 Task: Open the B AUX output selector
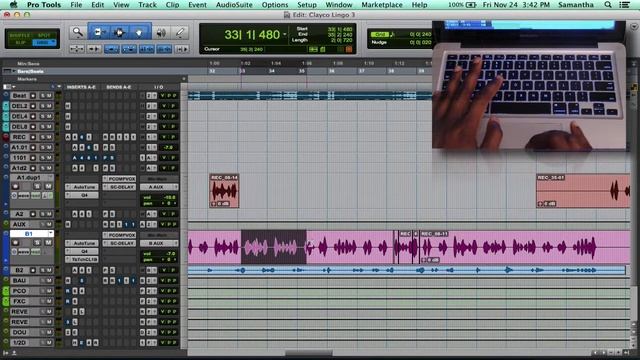click(159, 243)
